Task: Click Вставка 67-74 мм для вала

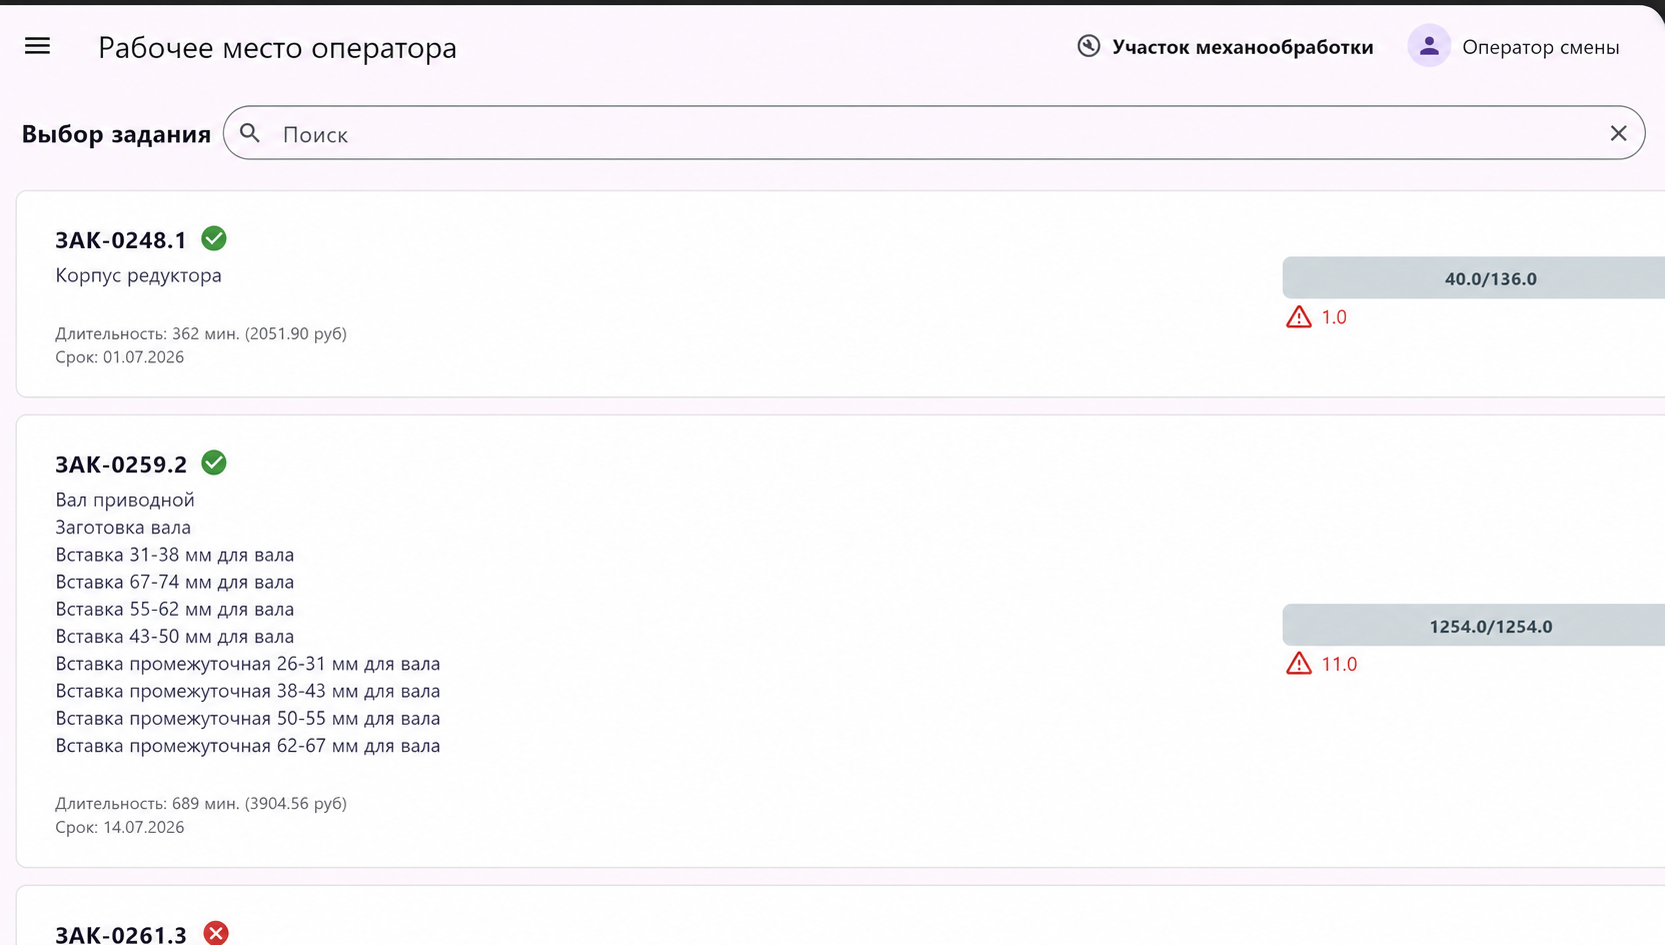Action: click(x=175, y=581)
